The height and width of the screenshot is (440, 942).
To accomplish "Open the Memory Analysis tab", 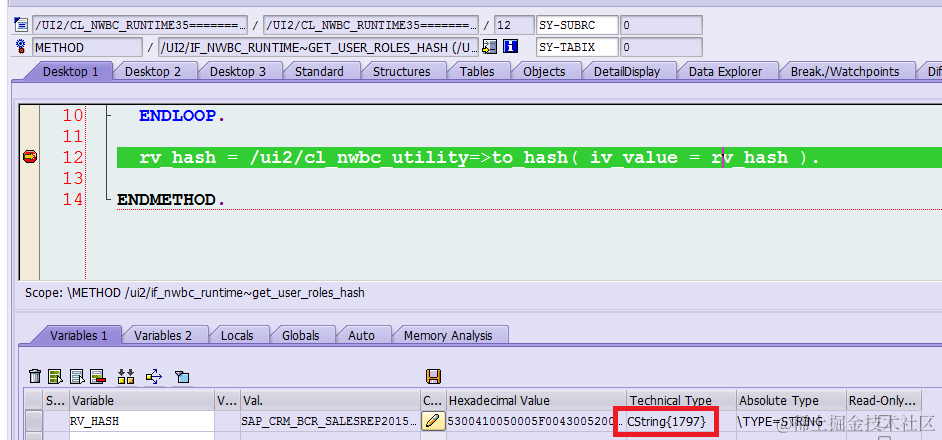I will point(448,335).
